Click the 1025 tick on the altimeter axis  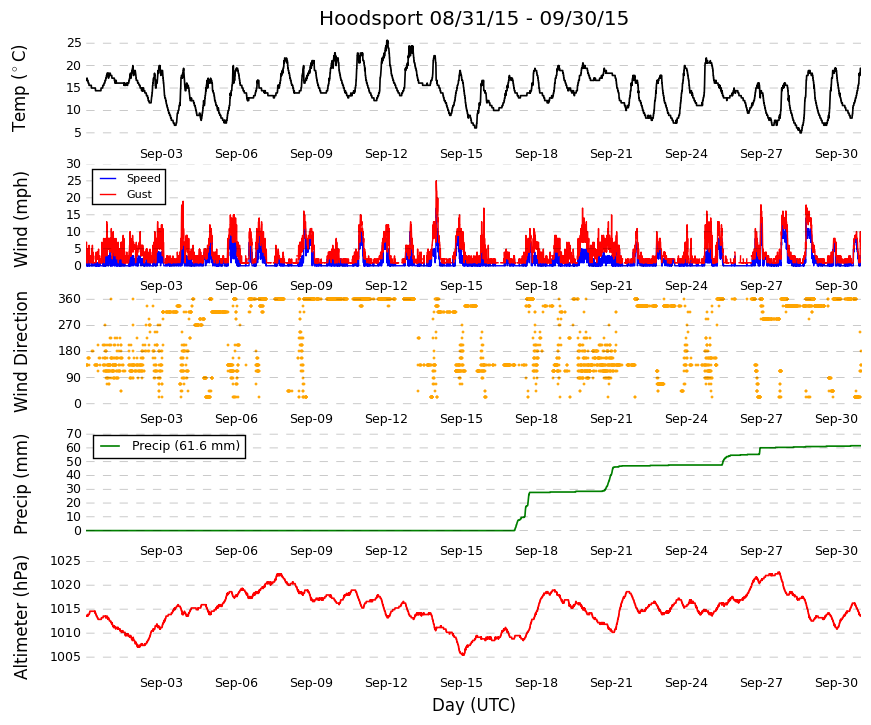(x=66, y=561)
